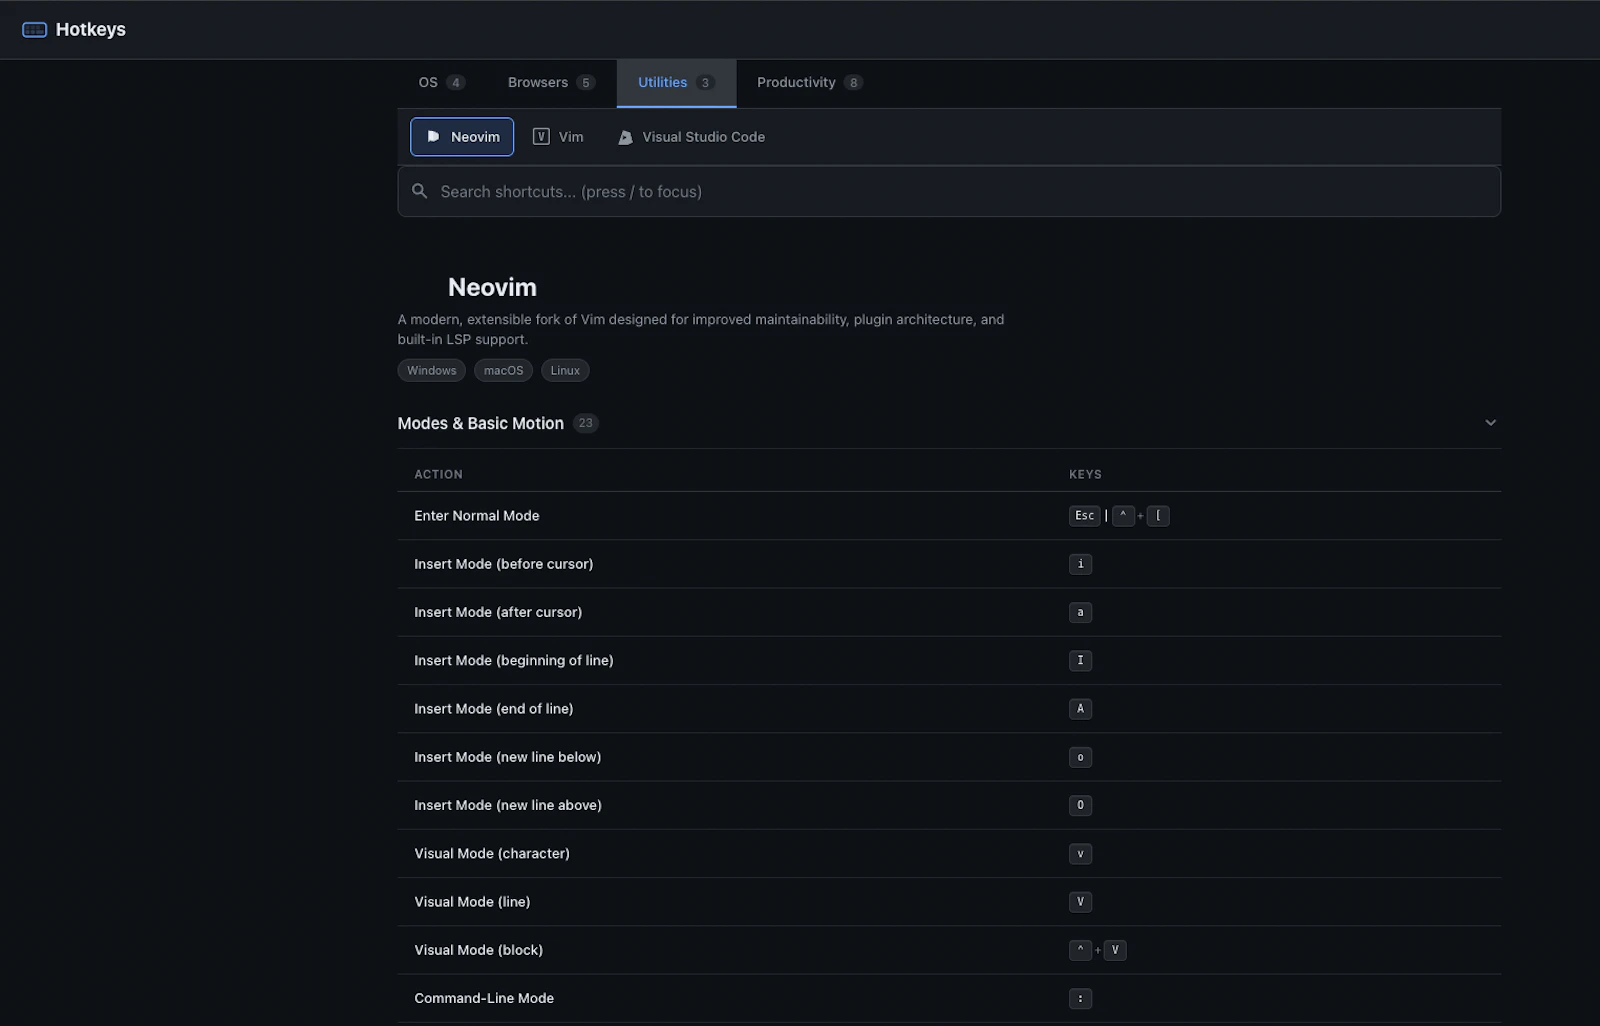Click the lowercase a key cap
Screen dimensions: 1600x1026
pos(1080,613)
